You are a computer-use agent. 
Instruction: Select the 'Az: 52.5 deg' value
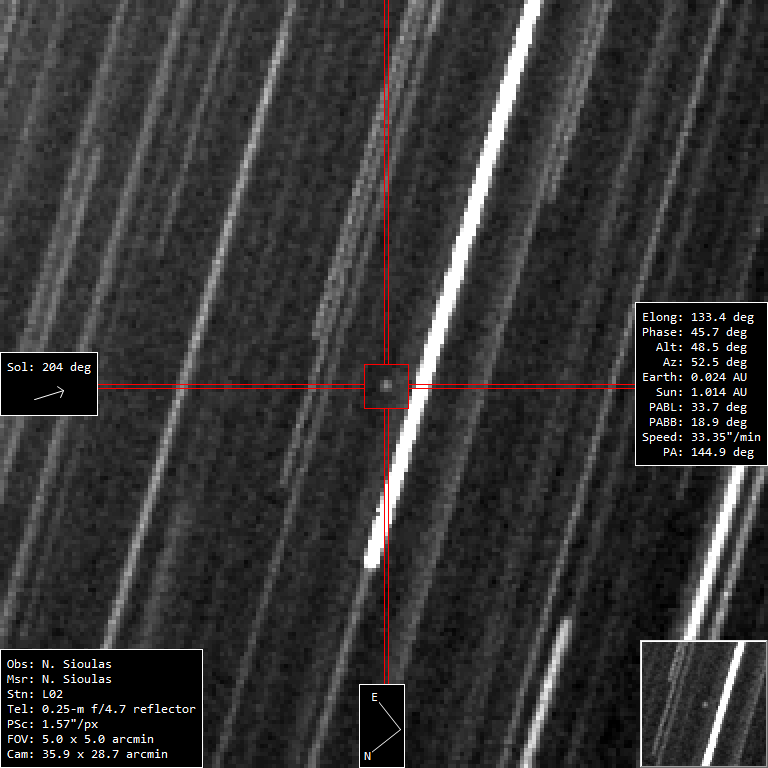tap(705, 362)
